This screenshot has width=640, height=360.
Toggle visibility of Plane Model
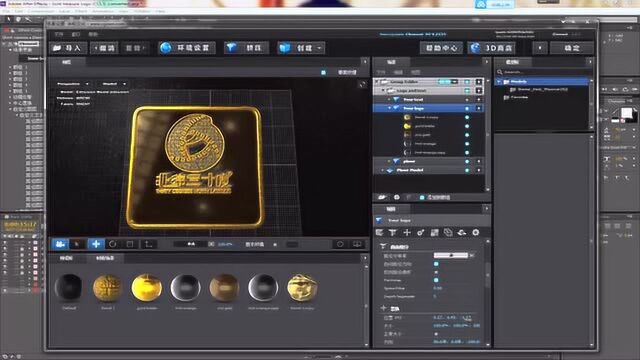coord(467,170)
